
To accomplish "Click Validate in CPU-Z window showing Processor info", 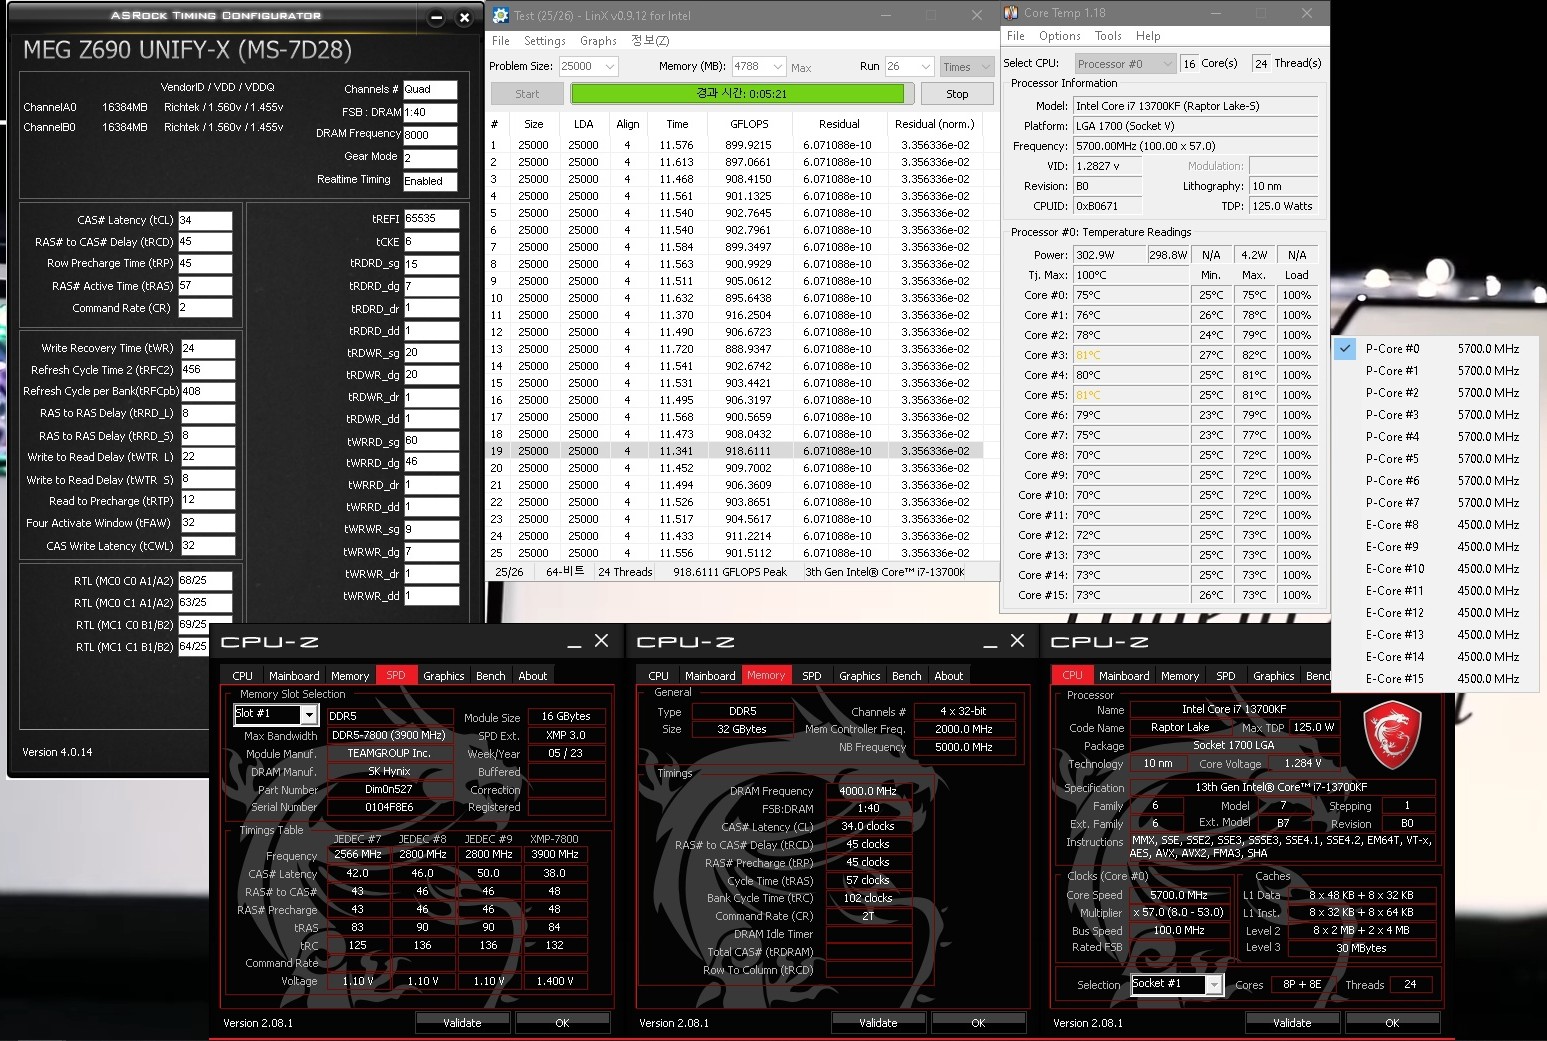I will click(x=1292, y=1023).
